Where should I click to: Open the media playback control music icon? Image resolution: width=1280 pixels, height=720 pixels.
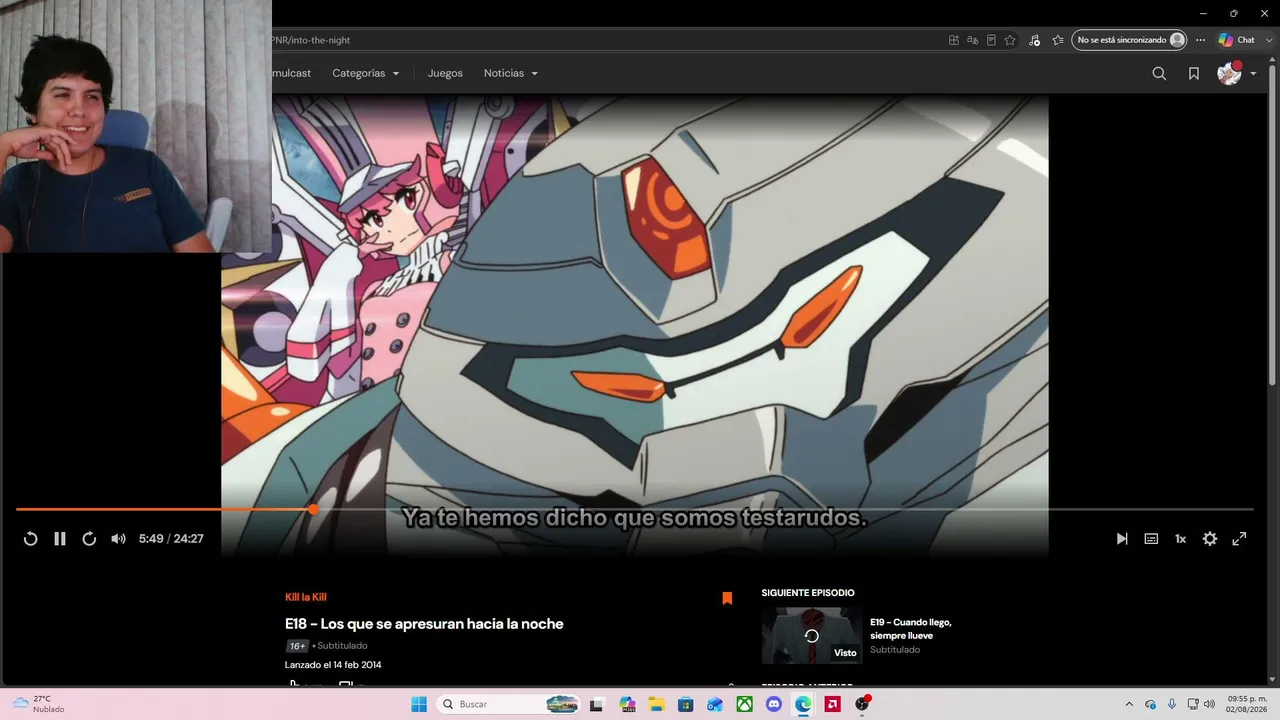click(1034, 40)
